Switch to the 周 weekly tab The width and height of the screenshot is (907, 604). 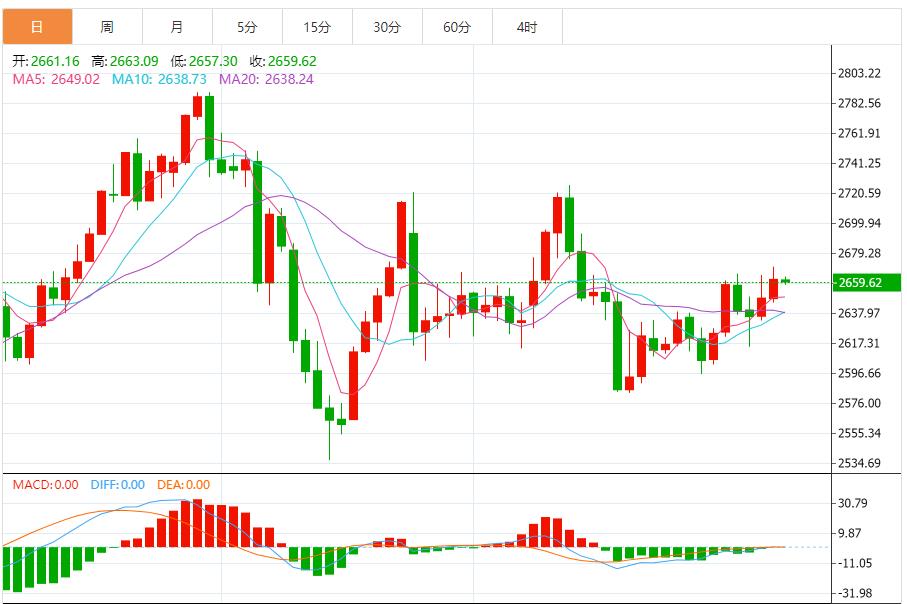coord(107,27)
